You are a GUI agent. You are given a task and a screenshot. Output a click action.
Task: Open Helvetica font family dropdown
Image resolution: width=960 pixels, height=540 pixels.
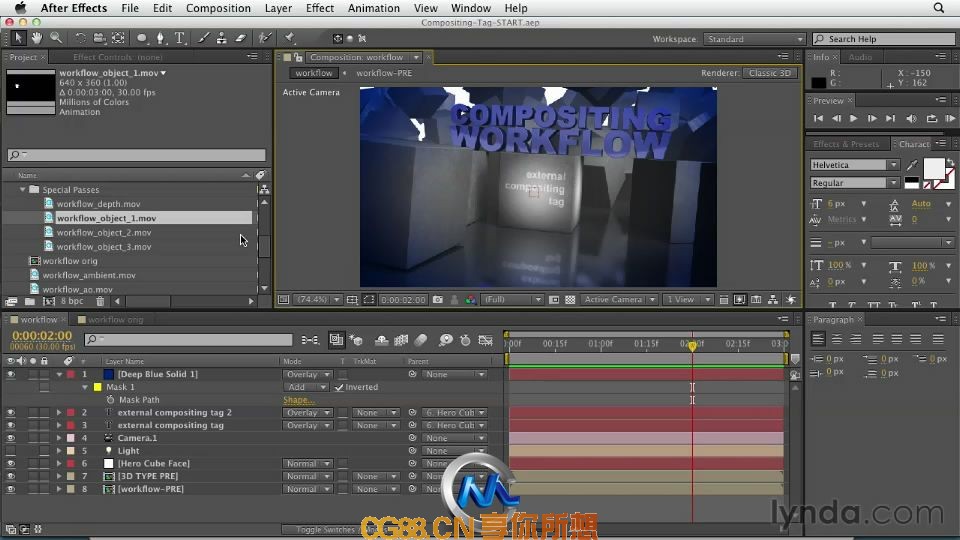tap(855, 165)
